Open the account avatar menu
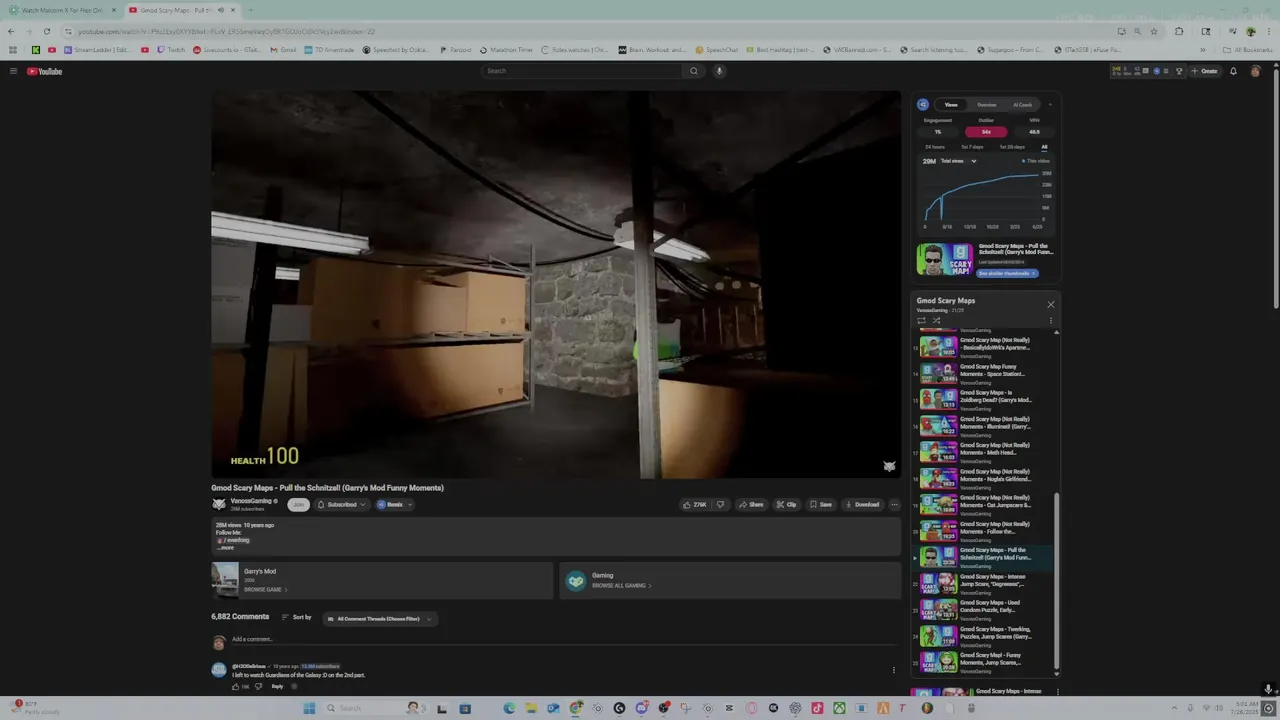 (x=1255, y=71)
